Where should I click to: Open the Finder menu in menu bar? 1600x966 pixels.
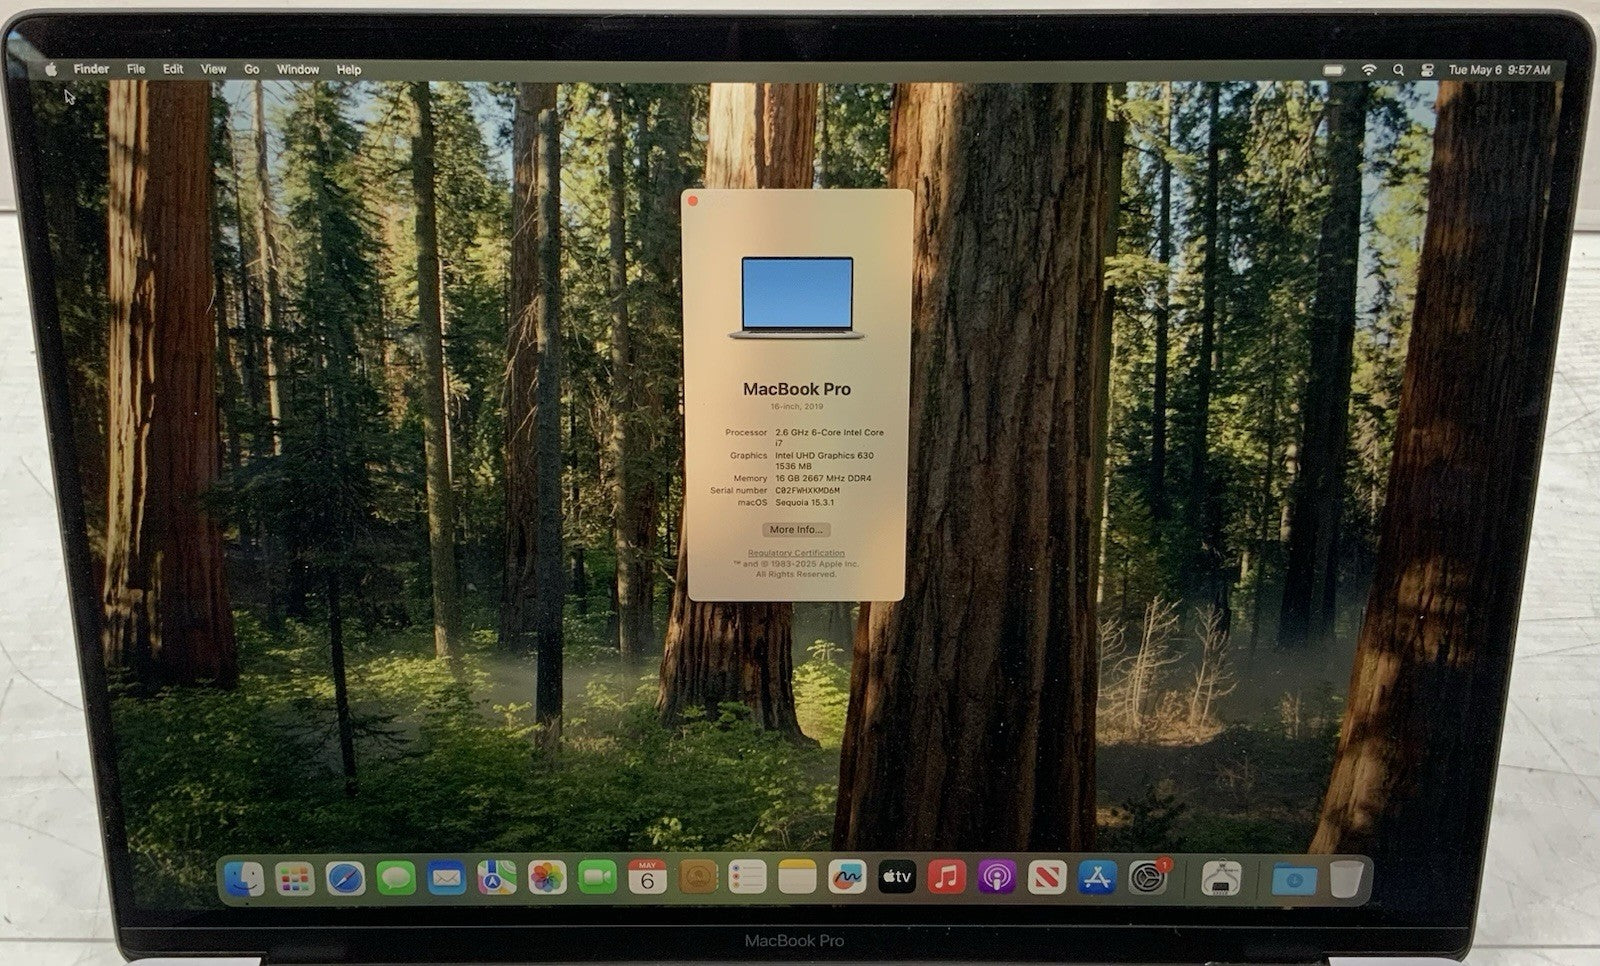(91, 69)
